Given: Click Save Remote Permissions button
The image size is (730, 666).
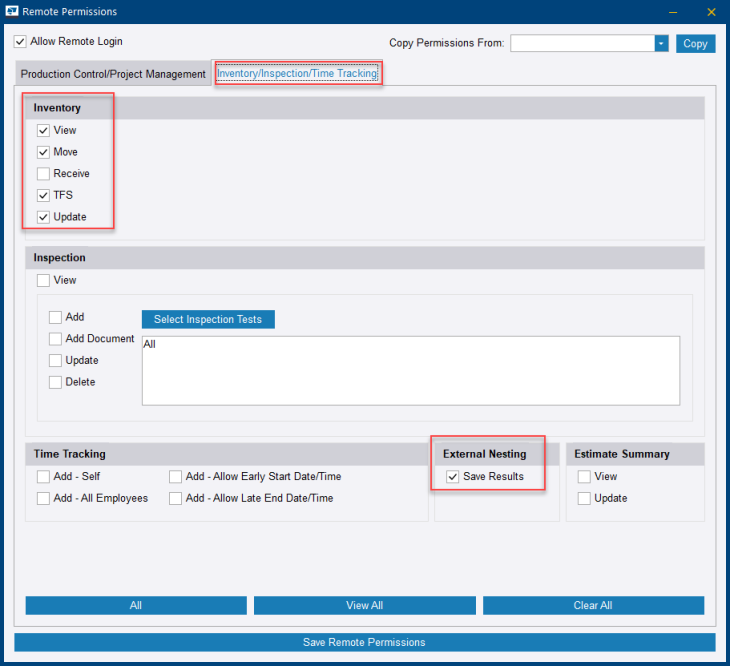Looking at the screenshot, I should click(x=364, y=642).
